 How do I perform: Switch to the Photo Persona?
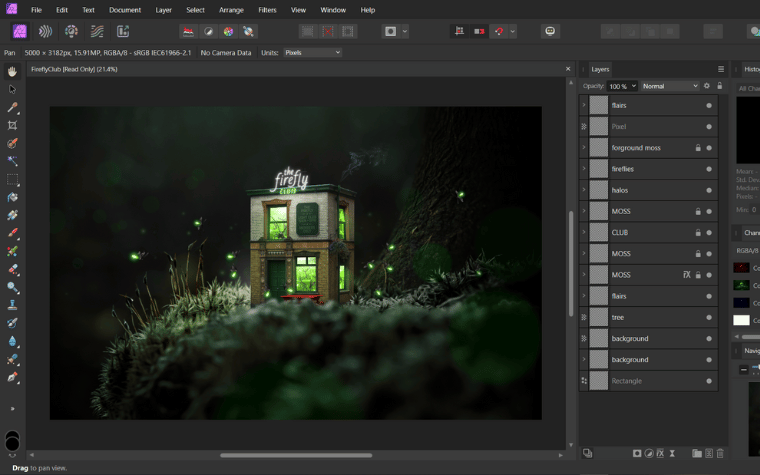[x=19, y=32]
